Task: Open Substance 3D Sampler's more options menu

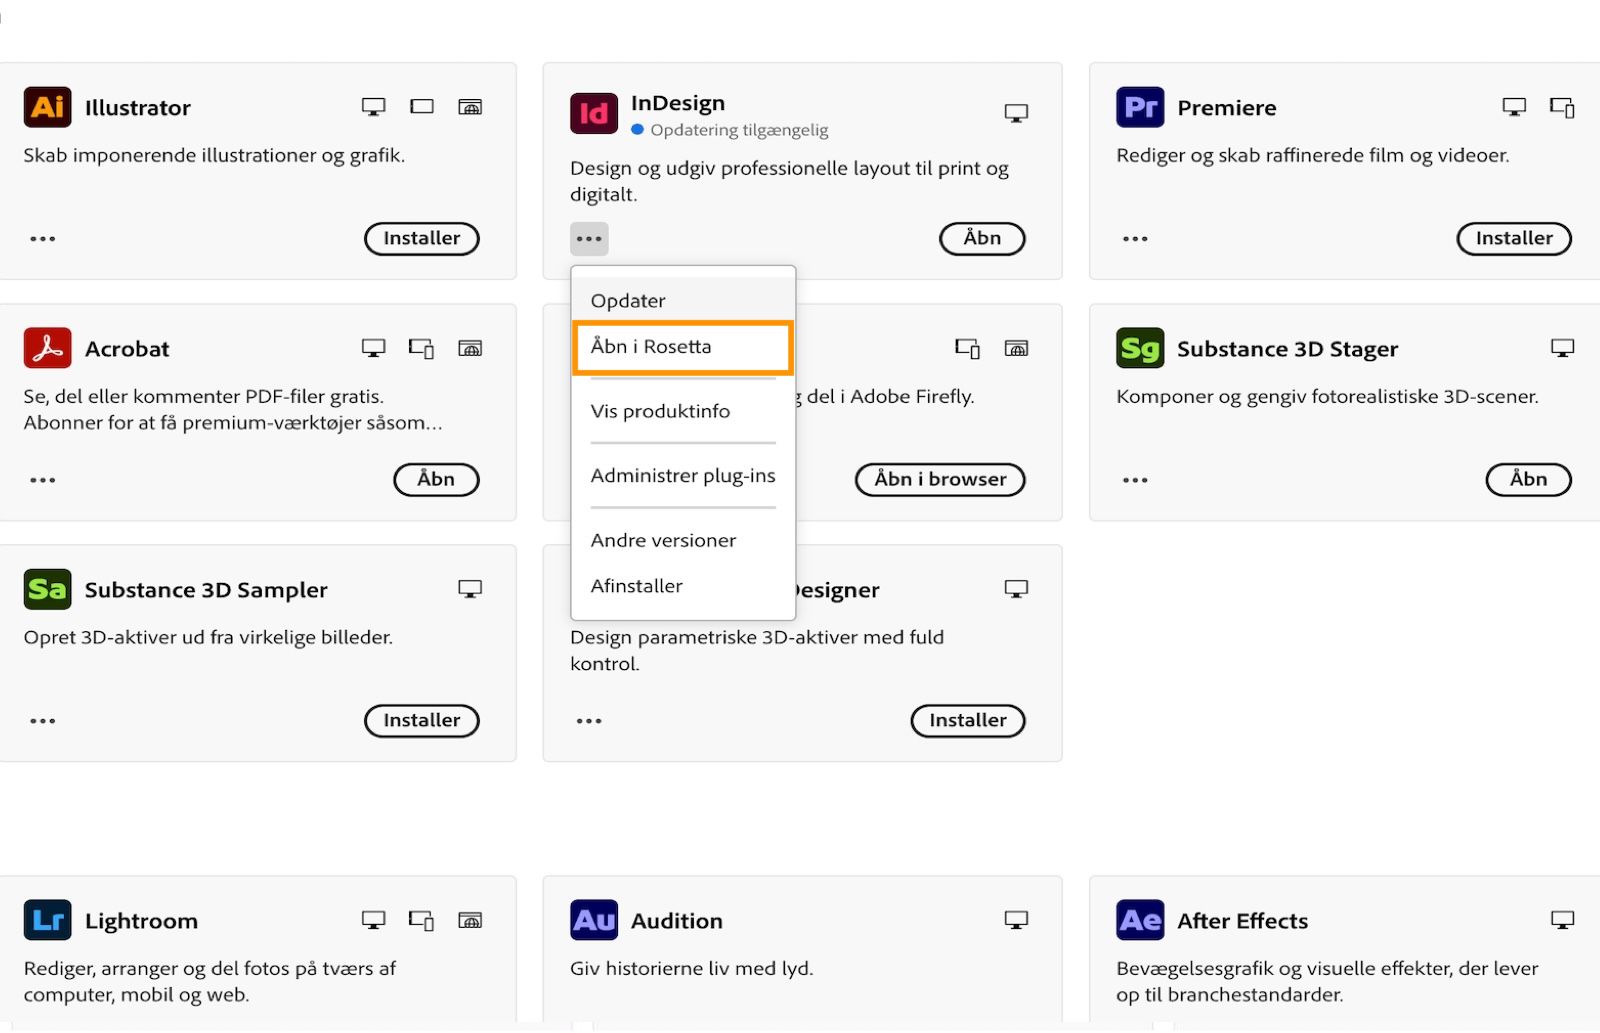Action: (43, 721)
